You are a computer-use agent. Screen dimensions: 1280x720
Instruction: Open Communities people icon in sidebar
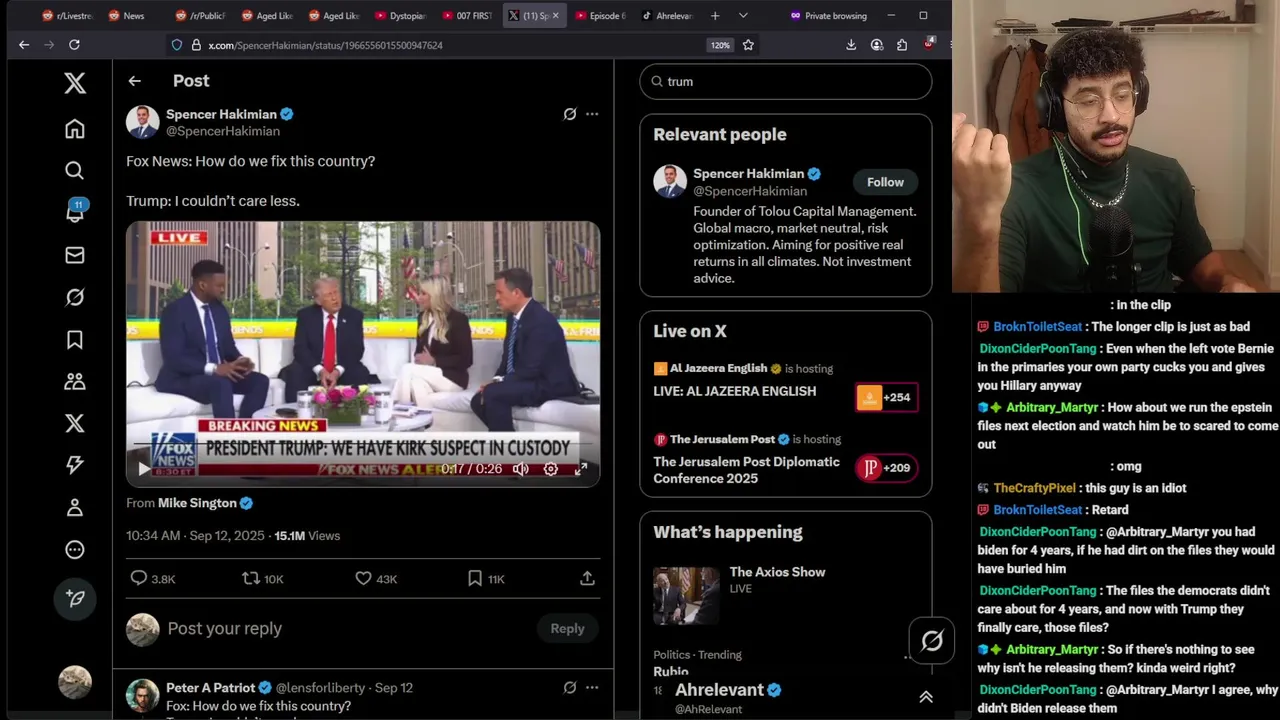75,381
